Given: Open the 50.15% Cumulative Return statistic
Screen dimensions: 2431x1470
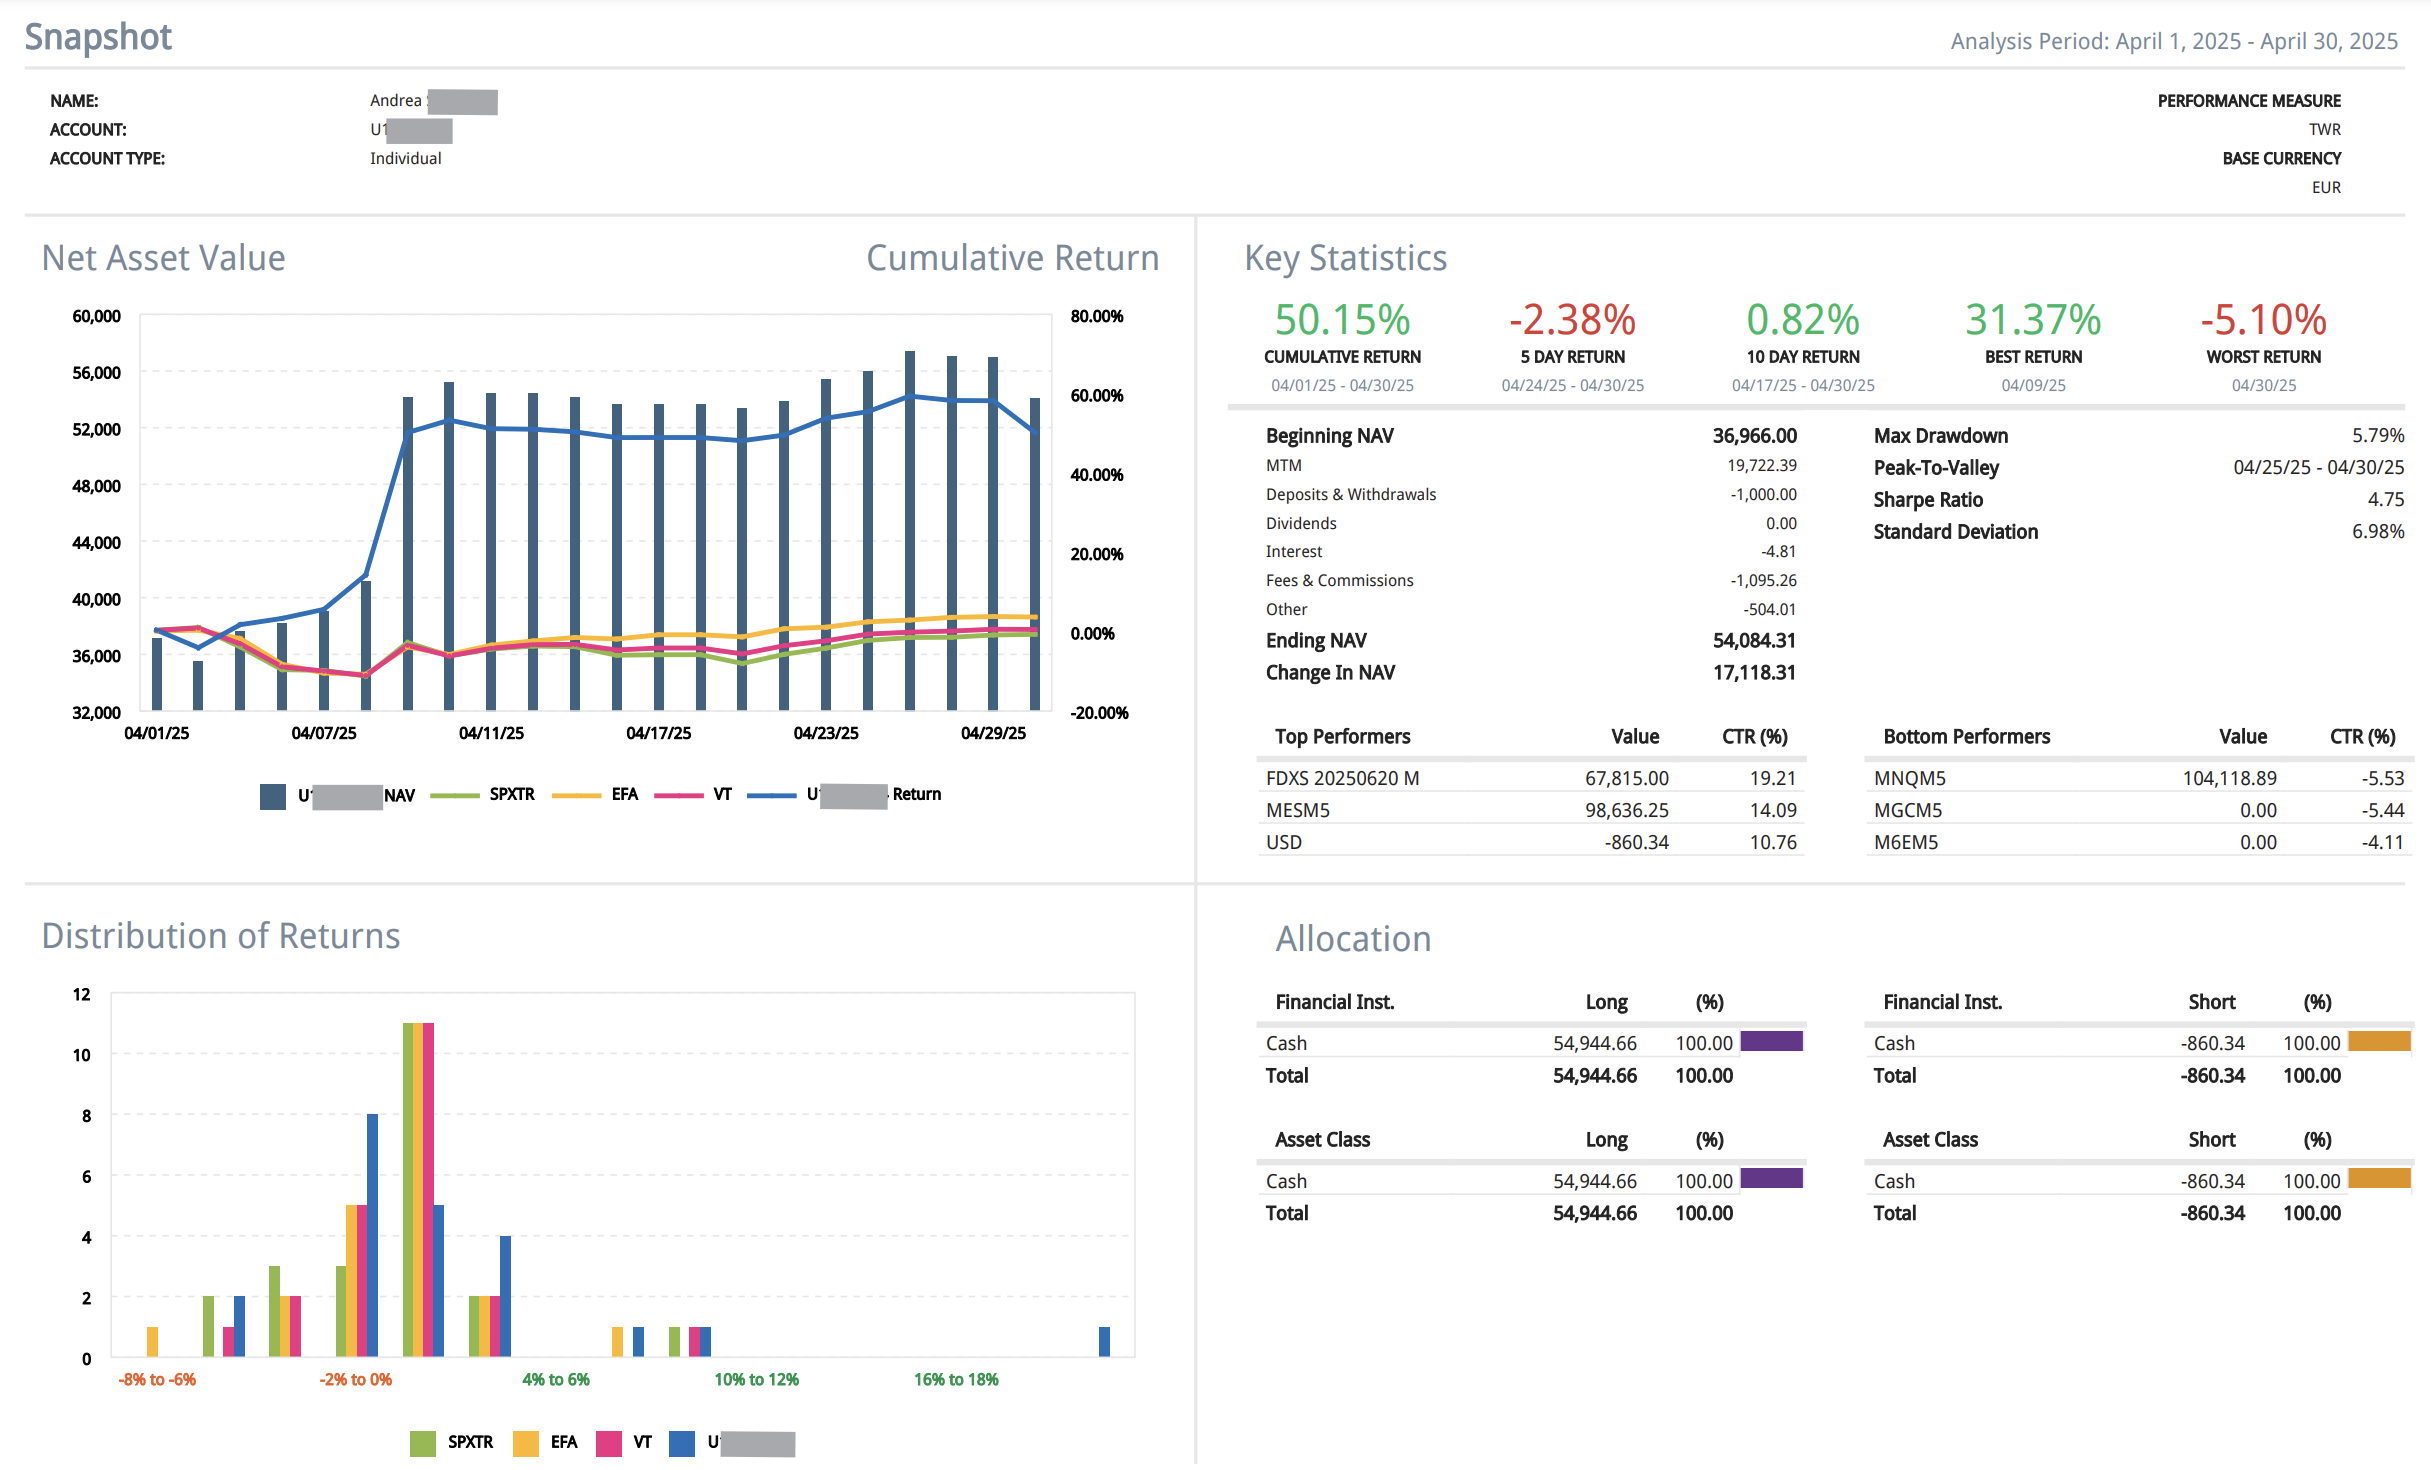Looking at the screenshot, I should click(x=1342, y=321).
